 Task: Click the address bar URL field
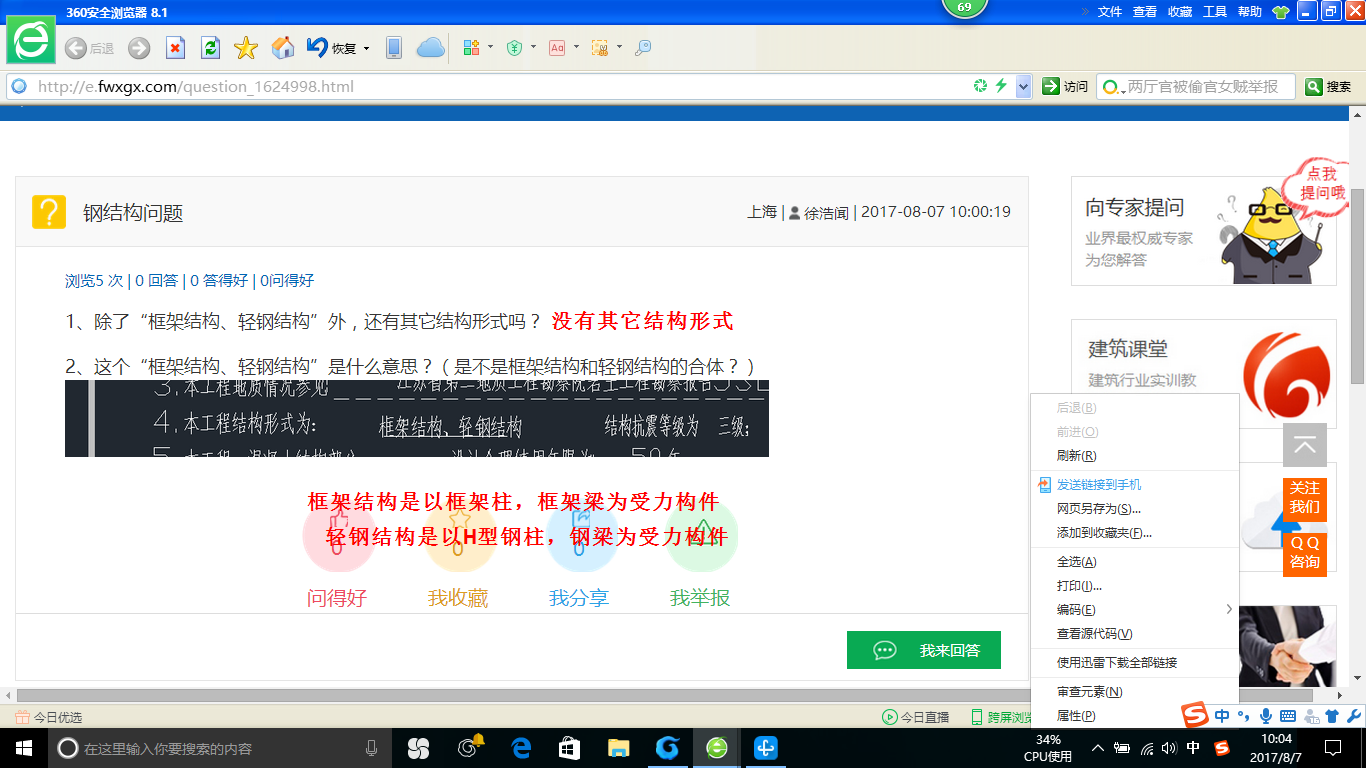[x=500, y=87]
